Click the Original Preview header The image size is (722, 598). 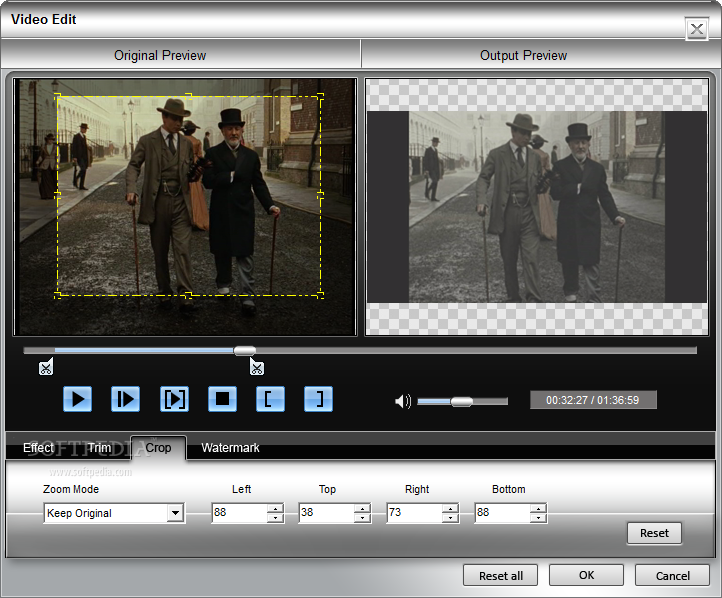tap(160, 55)
